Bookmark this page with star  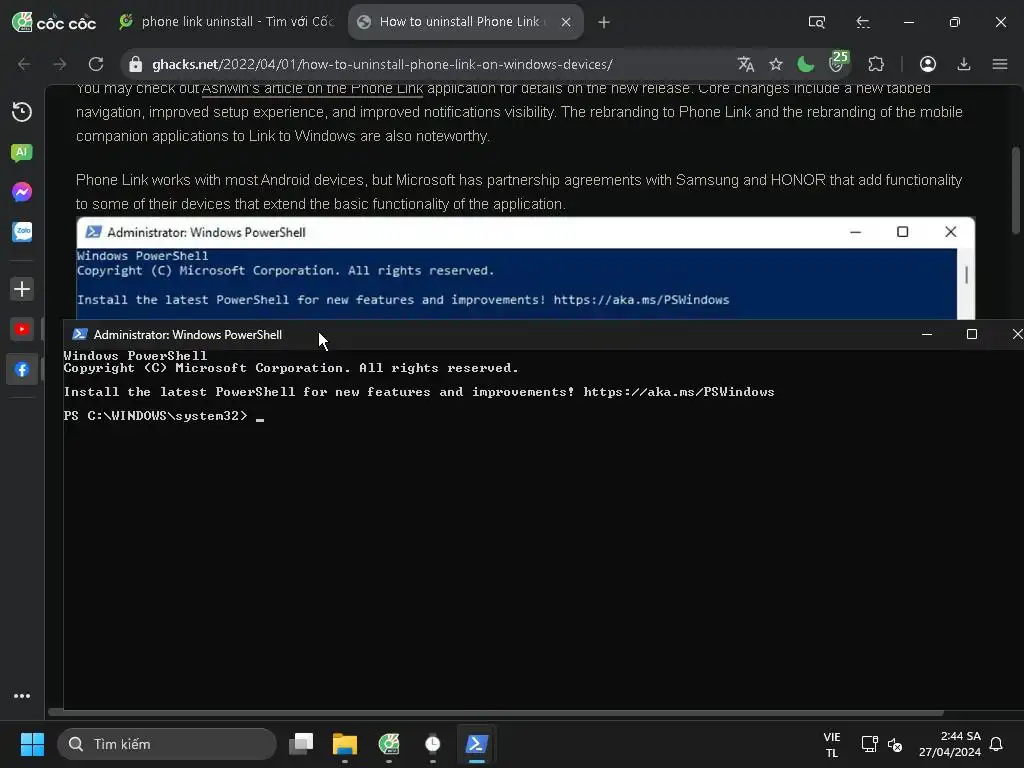[x=775, y=64]
